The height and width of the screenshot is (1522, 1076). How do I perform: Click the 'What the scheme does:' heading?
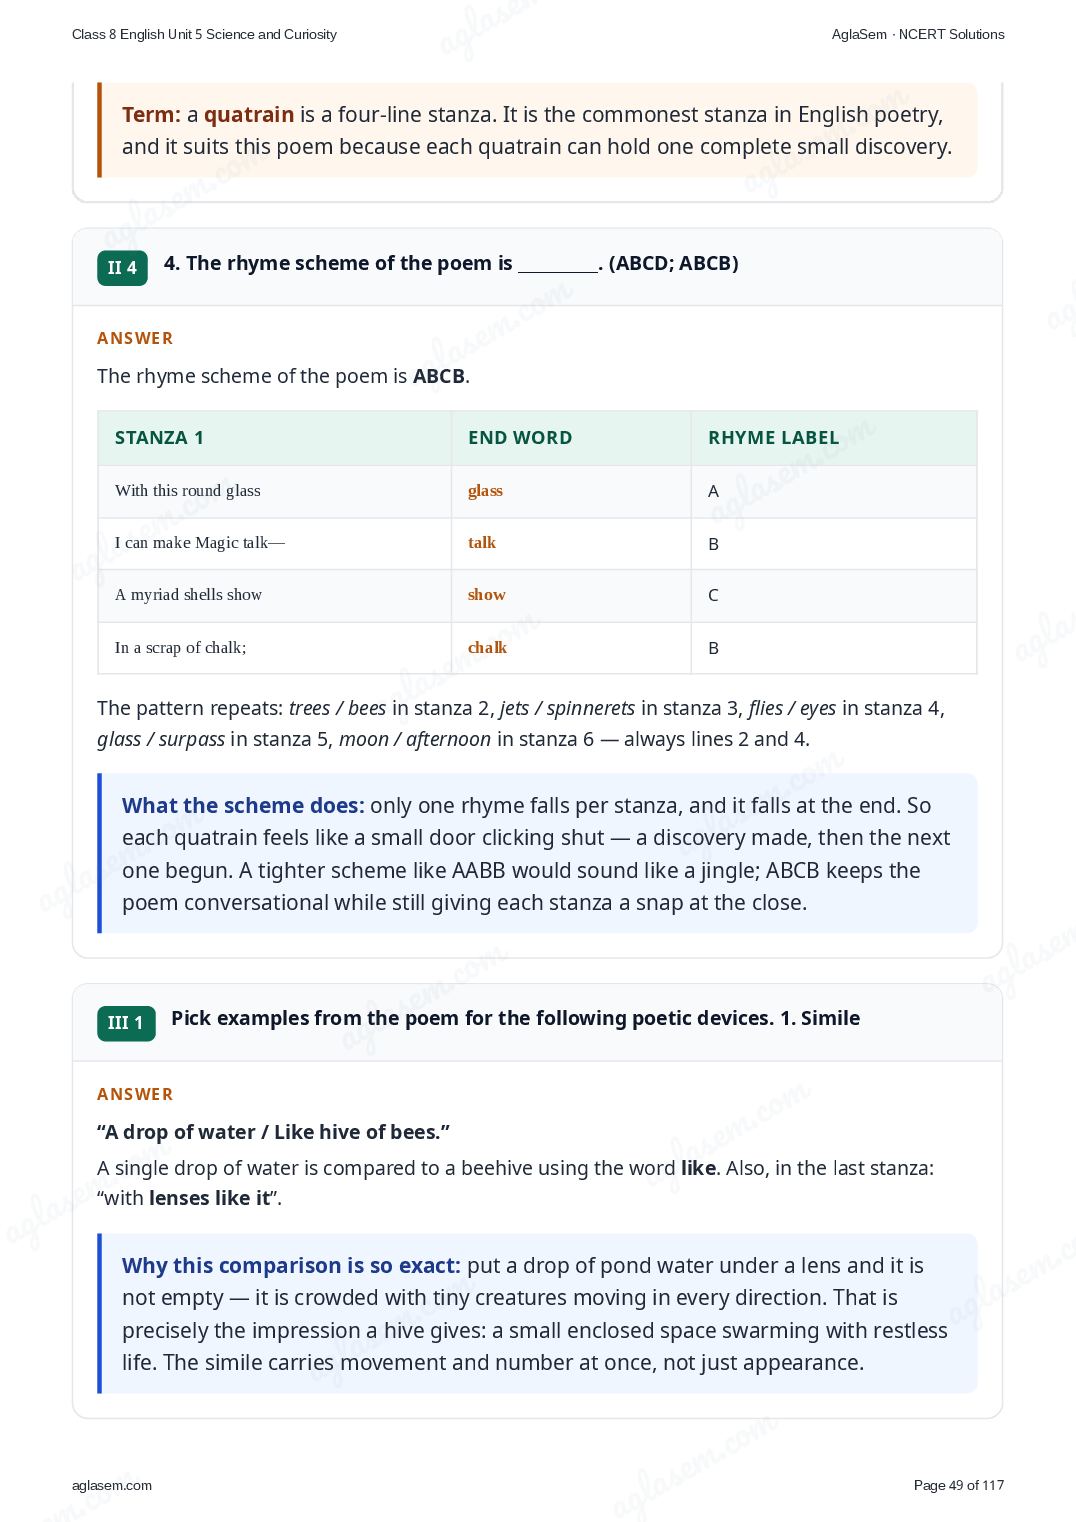click(243, 806)
